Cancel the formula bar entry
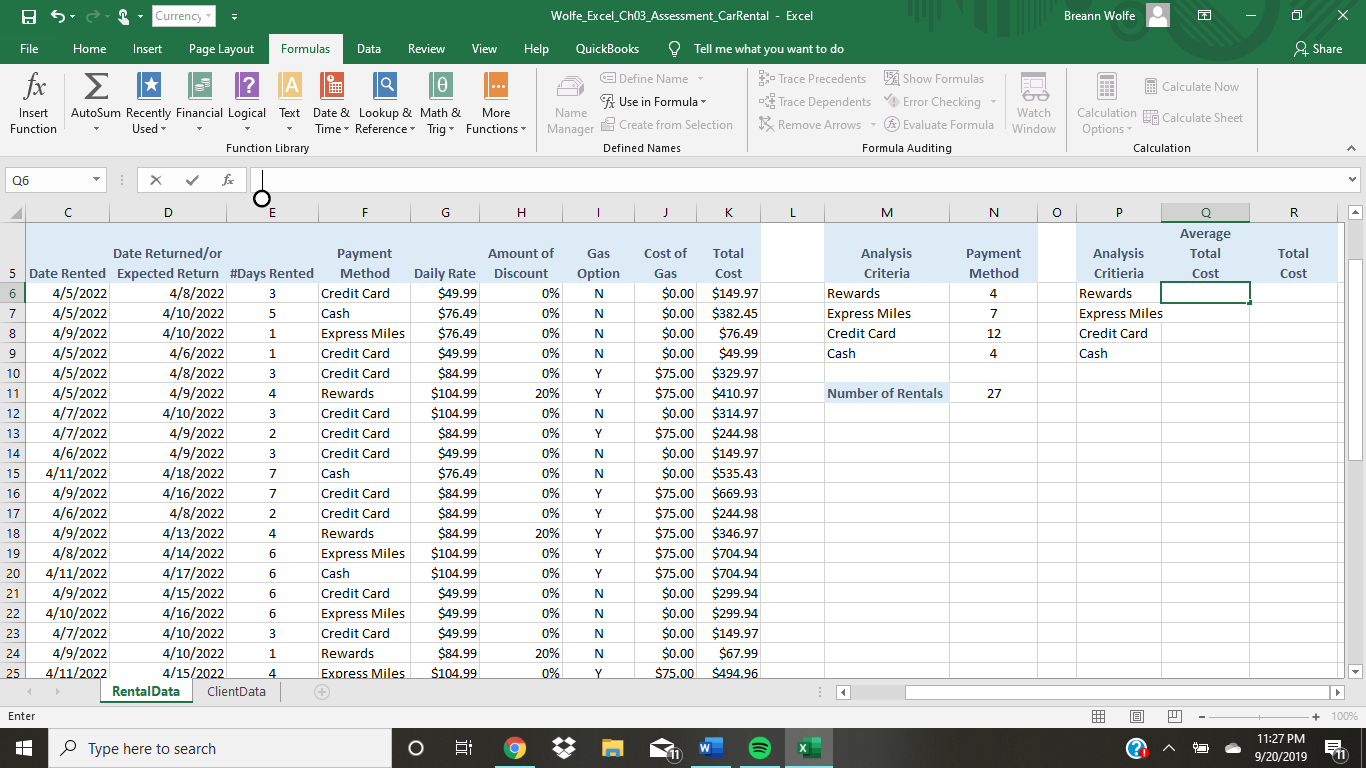The height and width of the screenshot is (768, 1366). [156, 180]
